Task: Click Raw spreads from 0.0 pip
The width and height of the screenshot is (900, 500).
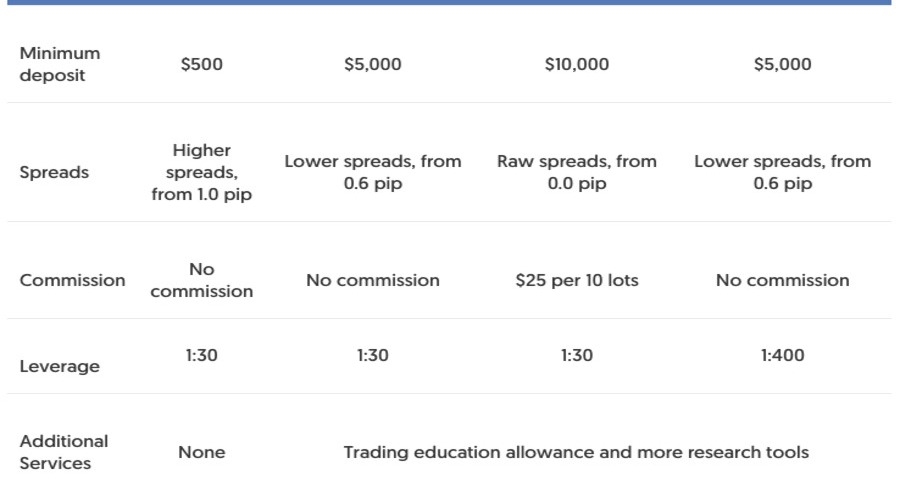Action: pyautogui.click(x=576, y=172)
